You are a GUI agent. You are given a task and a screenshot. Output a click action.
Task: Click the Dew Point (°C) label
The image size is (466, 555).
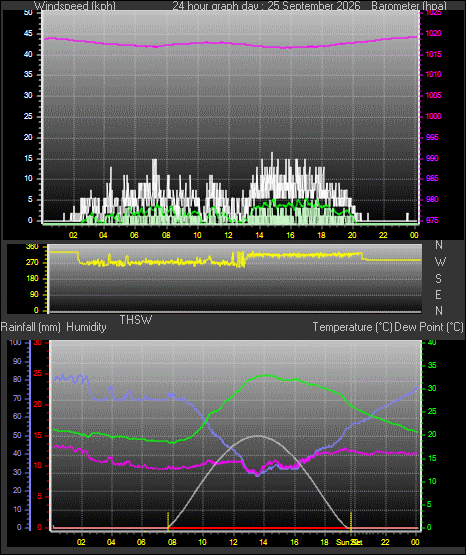428,327
